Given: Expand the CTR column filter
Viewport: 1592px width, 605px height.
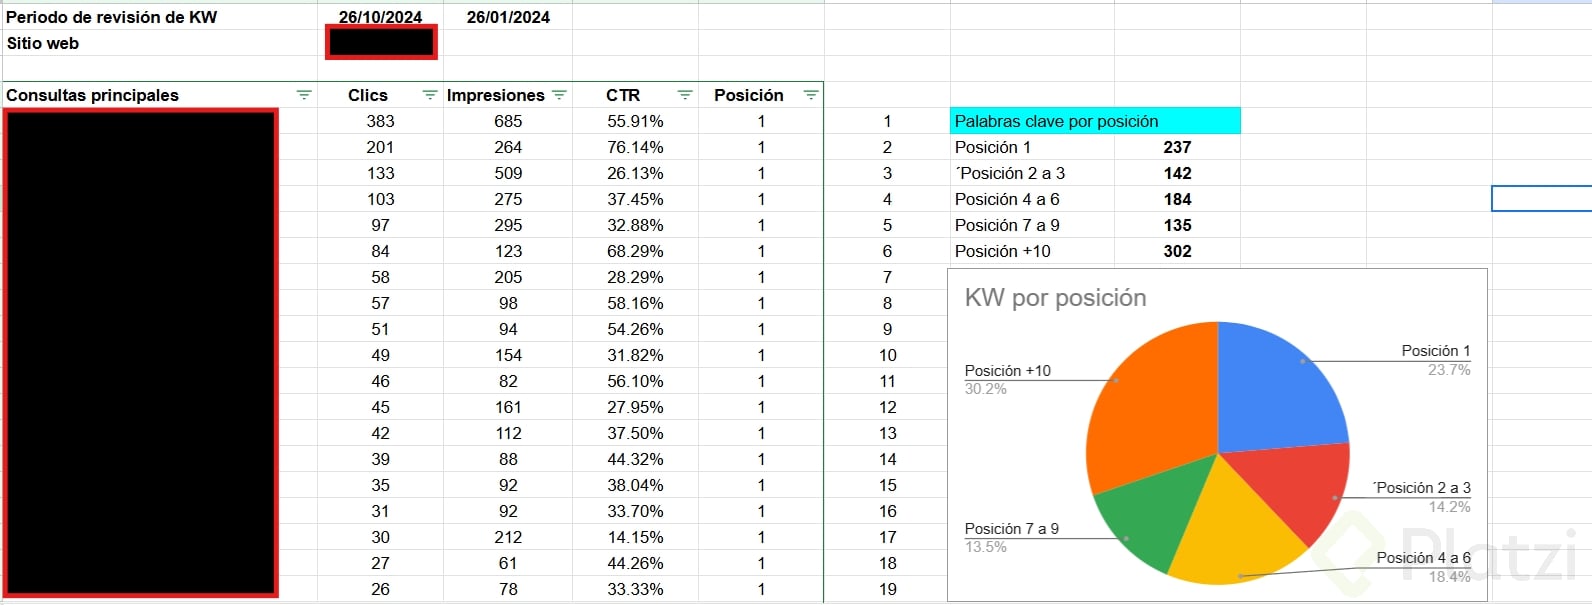Looking at the screenshot, I should (x=685, y=95).
